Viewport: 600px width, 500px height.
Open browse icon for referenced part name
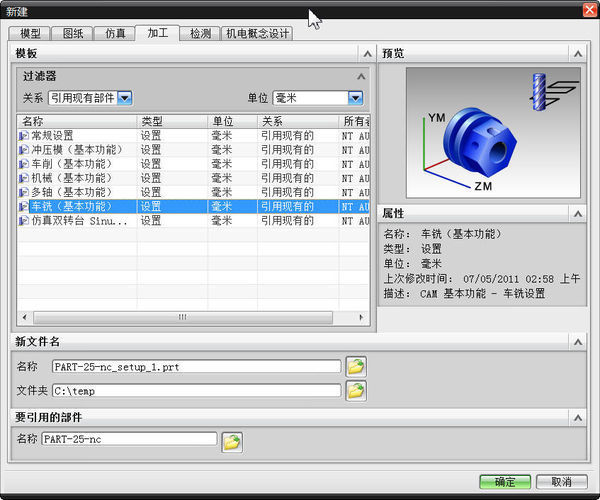[x=232, y=442]
